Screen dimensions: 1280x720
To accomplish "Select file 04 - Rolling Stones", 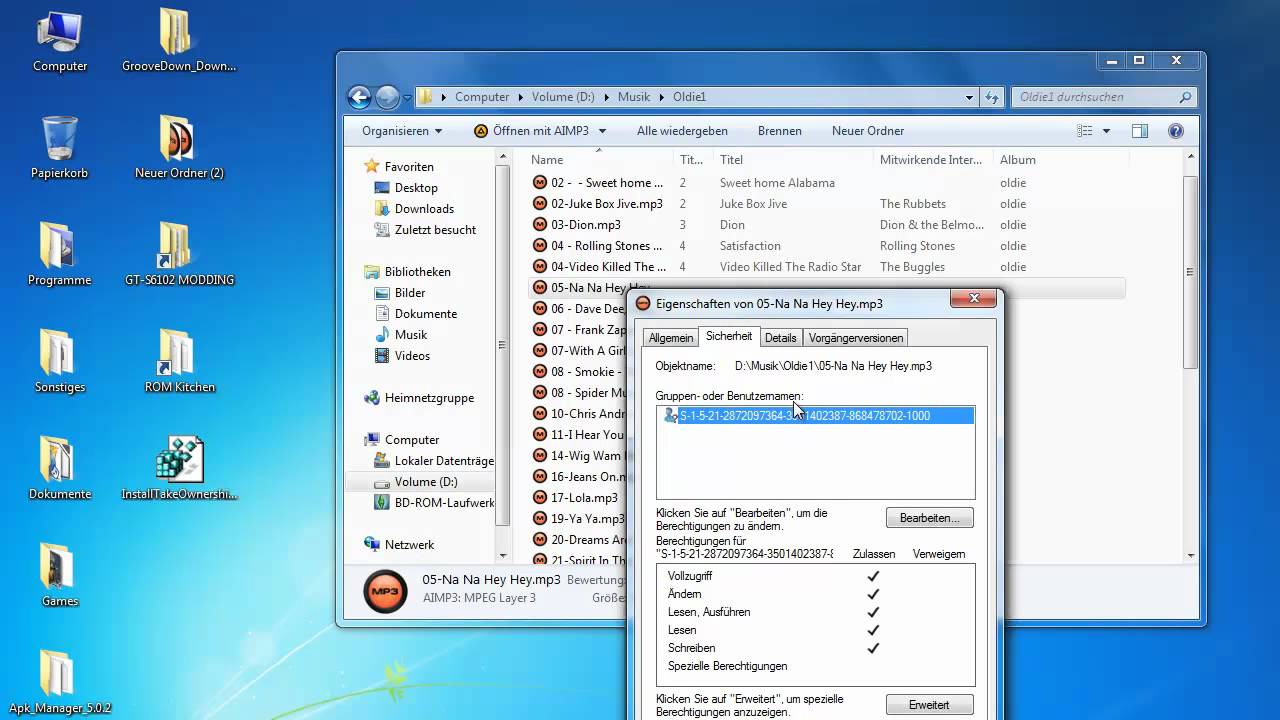I will (x=606, y=246).
